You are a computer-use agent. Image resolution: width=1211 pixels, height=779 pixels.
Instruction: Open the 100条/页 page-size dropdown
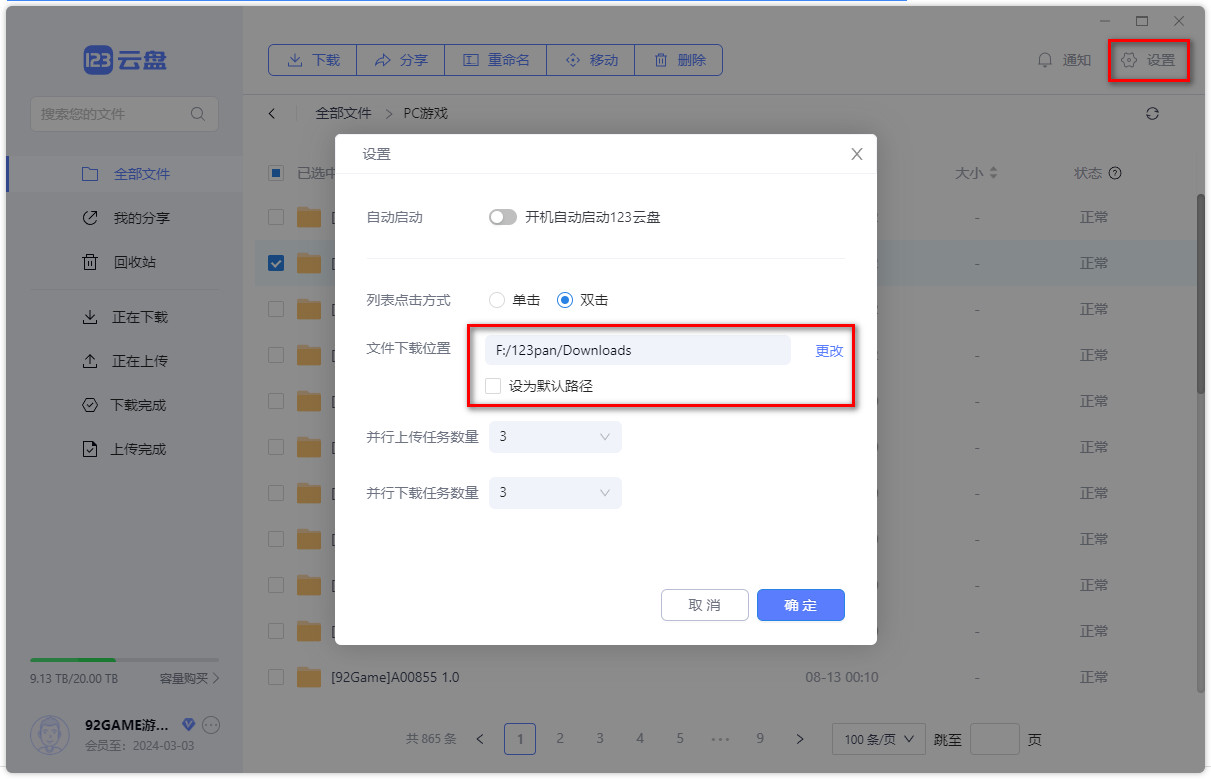tap(878, 738)
